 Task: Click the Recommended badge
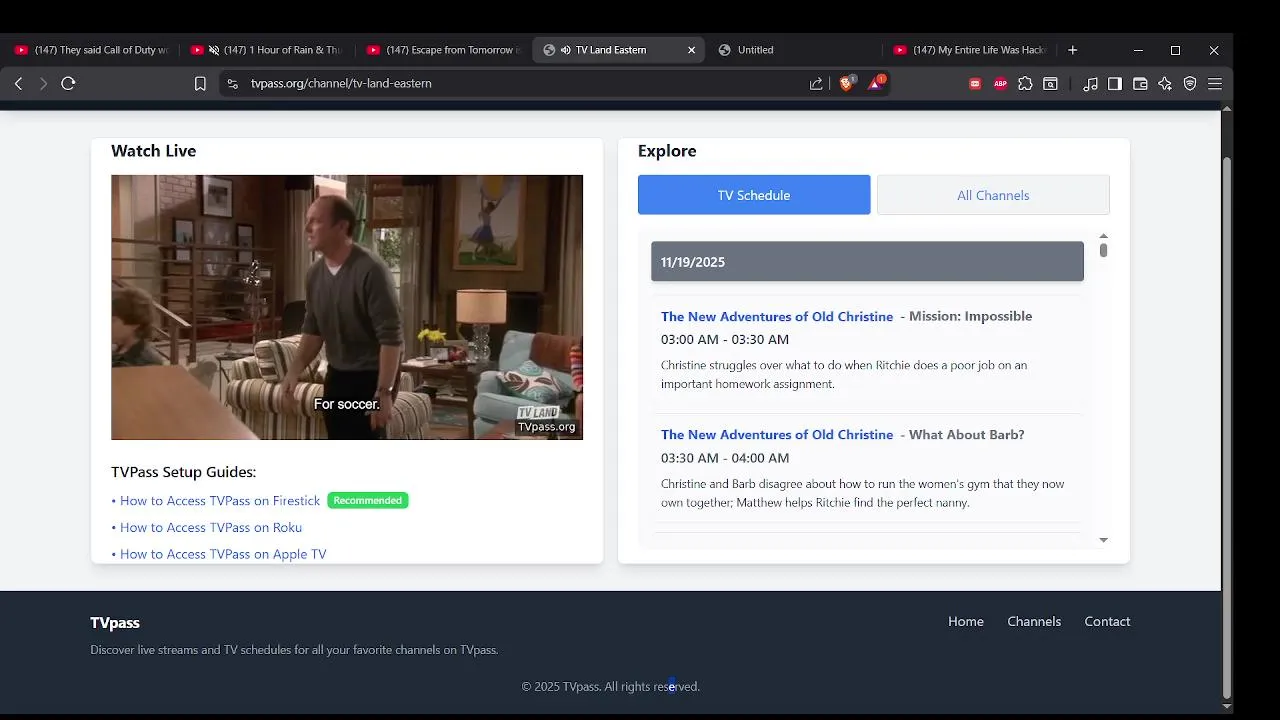[x=368, y=501]
